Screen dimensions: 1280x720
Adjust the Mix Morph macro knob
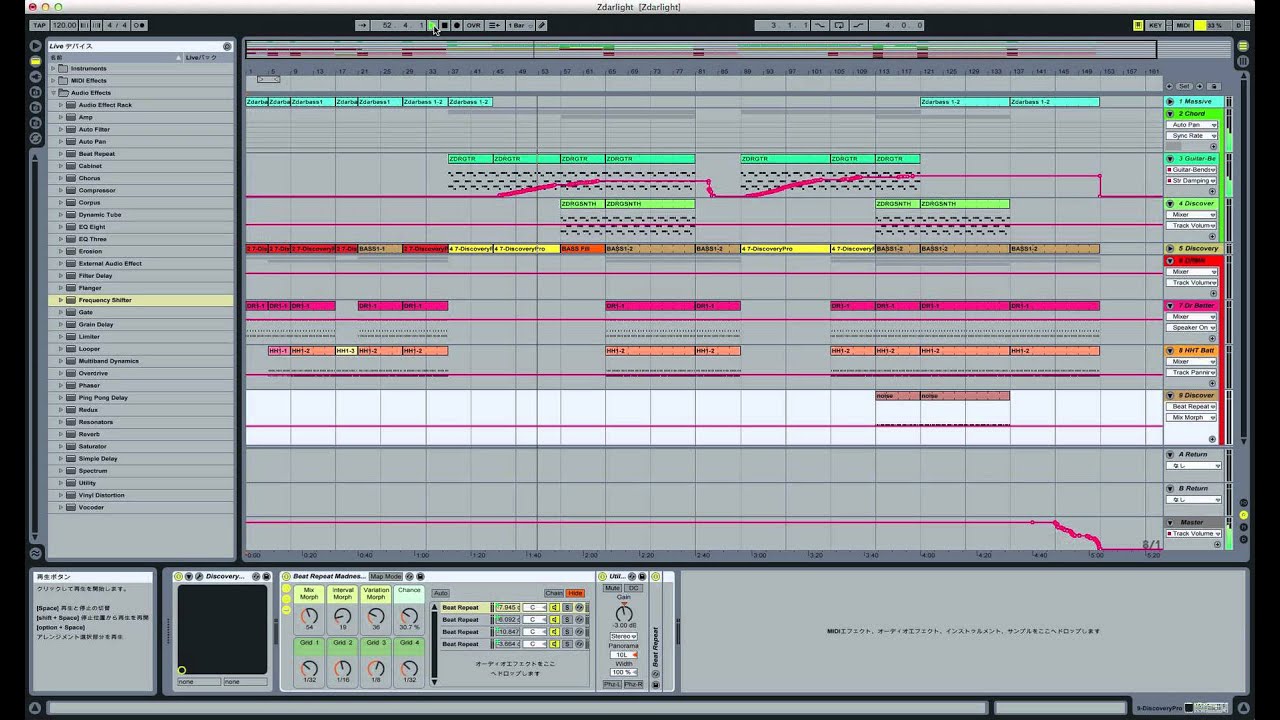pyautogui.click(x=309, y=616)
